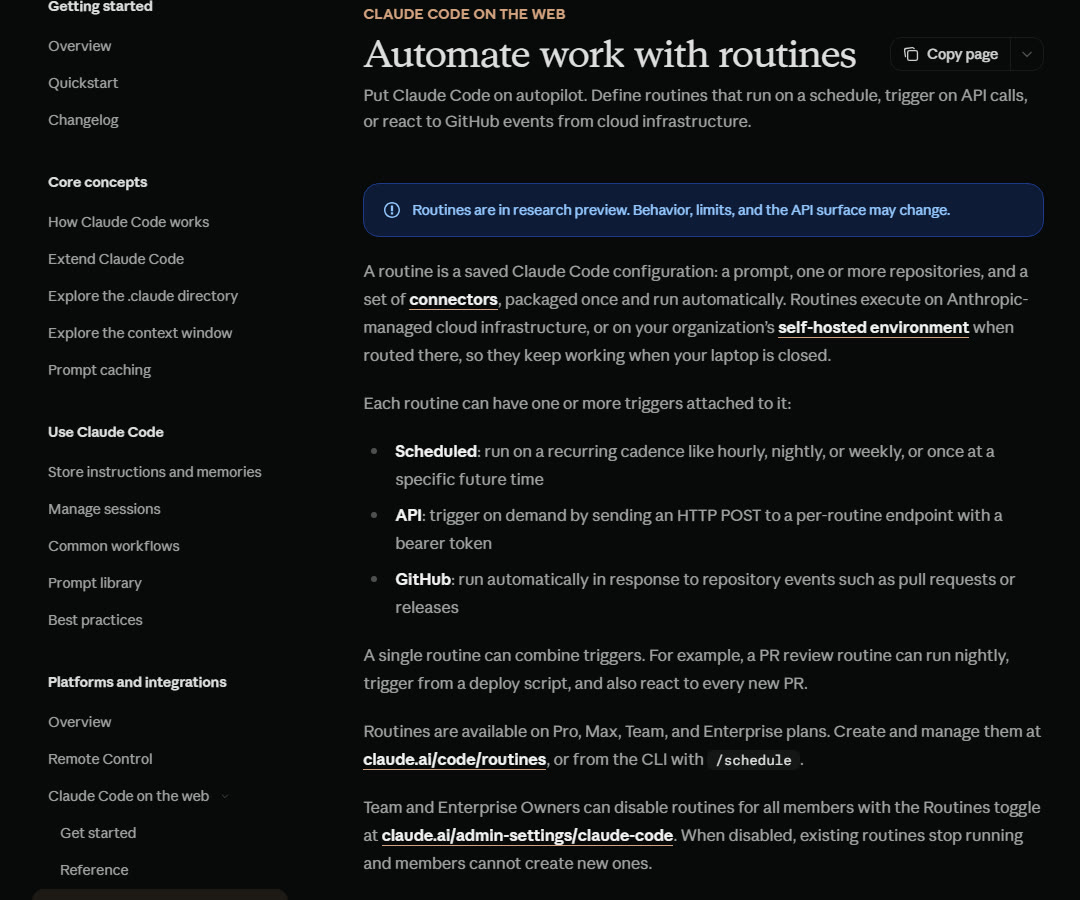Open Explore the .claude directory
Viewport: 1080px width, 900px height.
(x=143, y=296)
